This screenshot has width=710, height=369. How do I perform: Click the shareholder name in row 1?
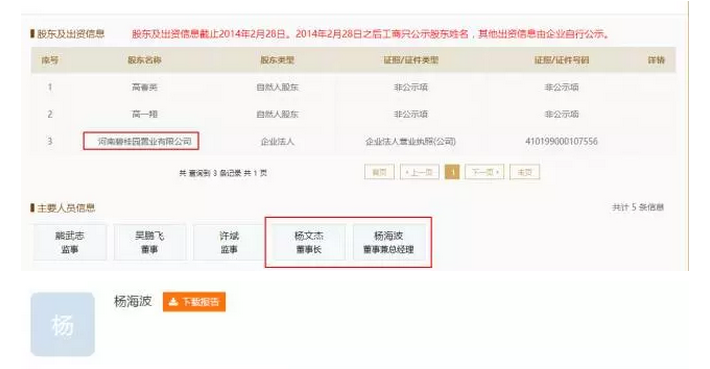pyautogui.click(x=144, y=87)
